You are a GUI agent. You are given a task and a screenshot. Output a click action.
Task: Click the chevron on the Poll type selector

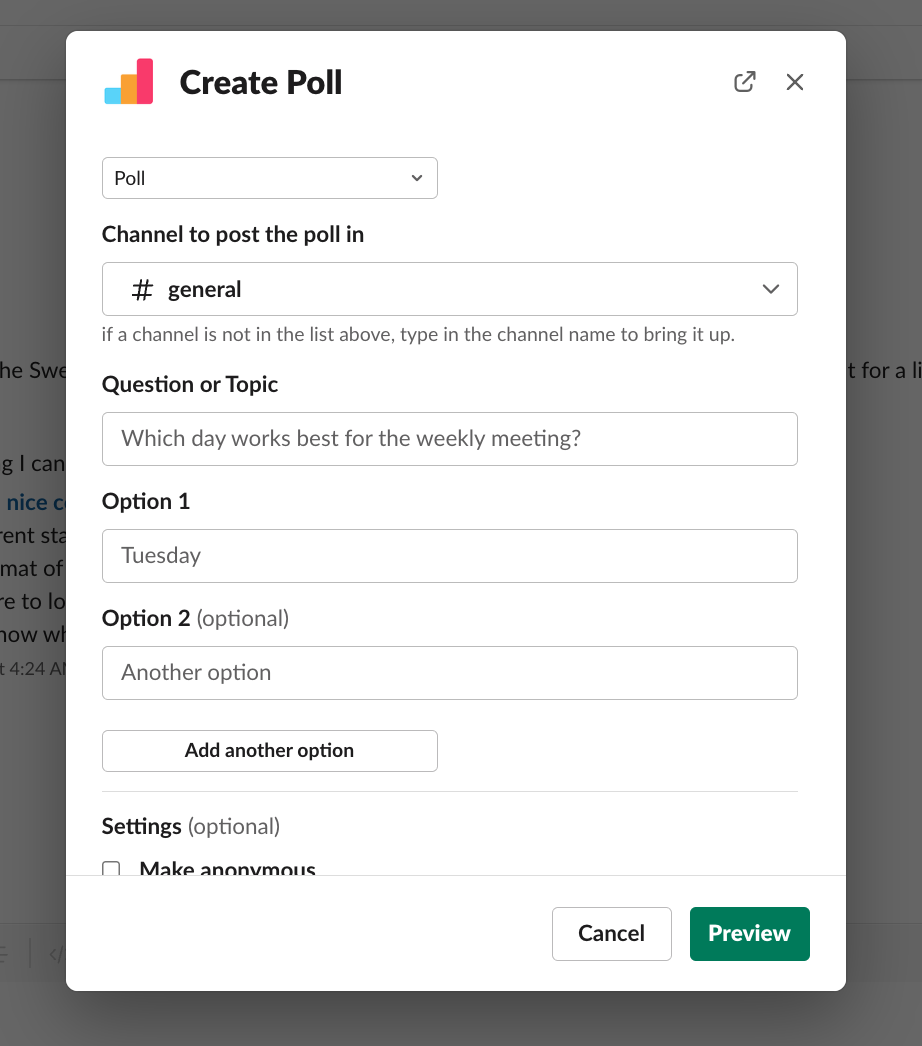(417, 178)
